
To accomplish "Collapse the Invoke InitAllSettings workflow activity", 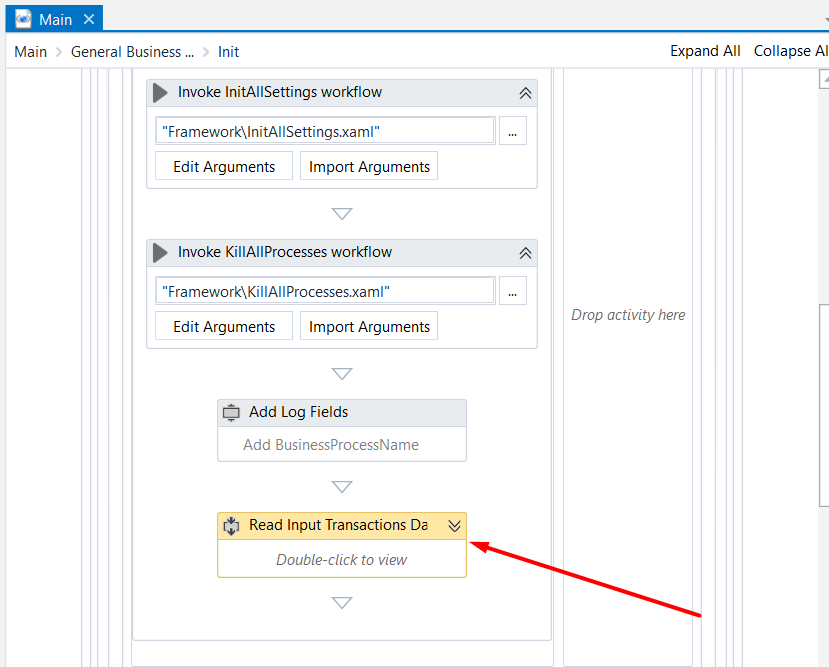I will (525, 93).
